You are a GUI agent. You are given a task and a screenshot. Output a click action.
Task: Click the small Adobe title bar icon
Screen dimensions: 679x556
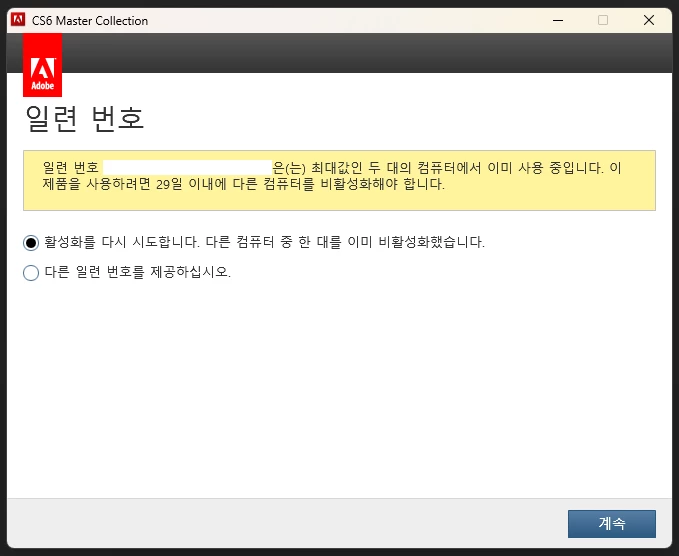(x=18, y=20)
